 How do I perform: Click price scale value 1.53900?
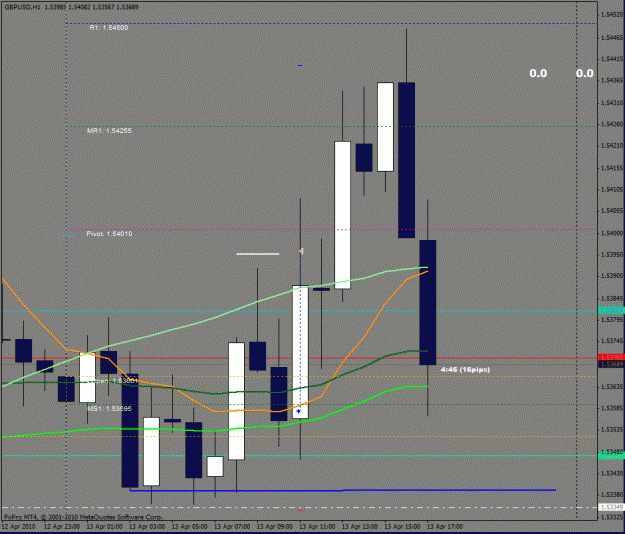612,276
